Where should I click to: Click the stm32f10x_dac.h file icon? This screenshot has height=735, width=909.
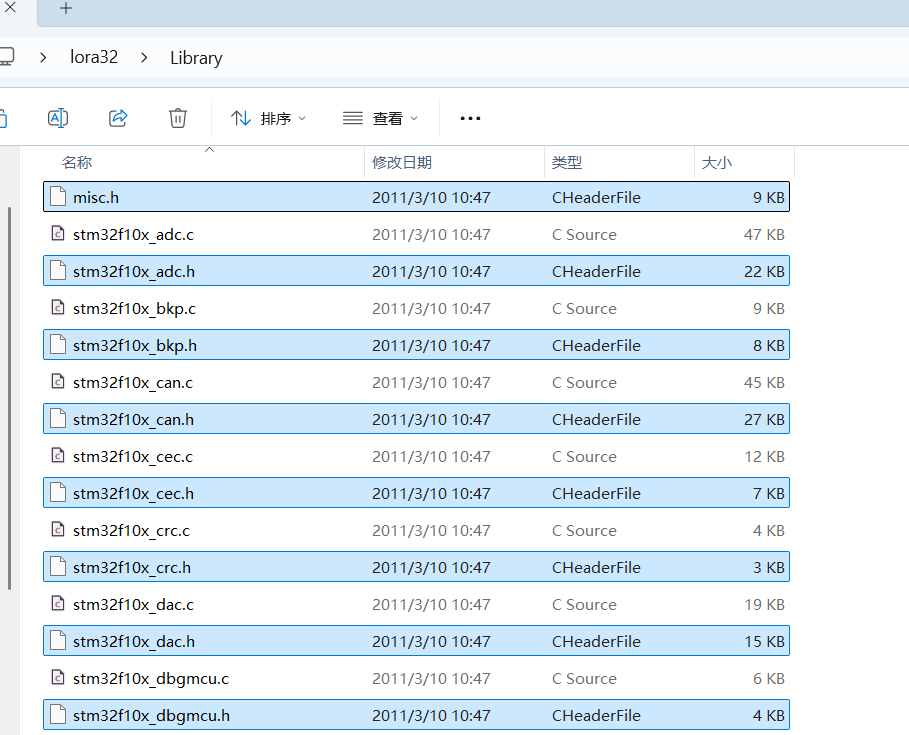[58, 641]
